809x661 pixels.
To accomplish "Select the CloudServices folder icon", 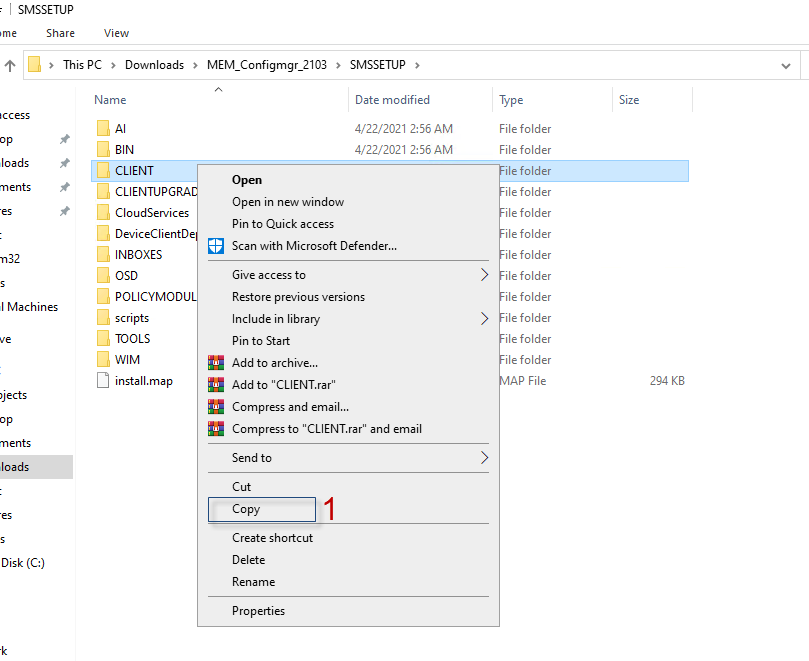I will coord(103,213).
